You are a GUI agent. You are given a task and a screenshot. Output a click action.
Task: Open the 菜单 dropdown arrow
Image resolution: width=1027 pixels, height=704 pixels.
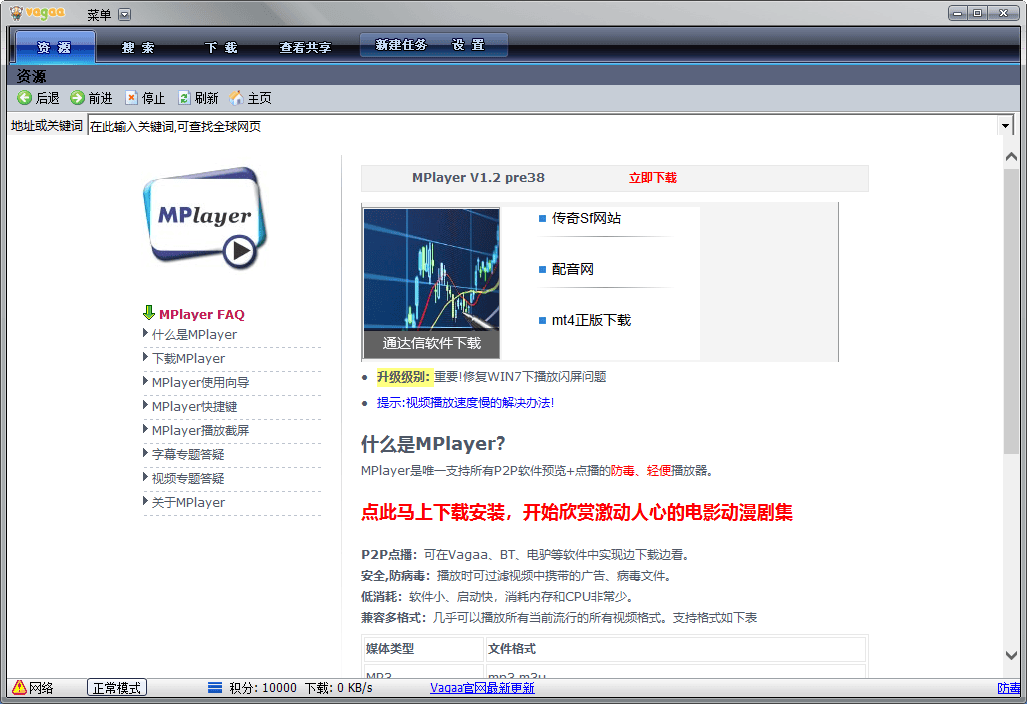tap(124, 14)
